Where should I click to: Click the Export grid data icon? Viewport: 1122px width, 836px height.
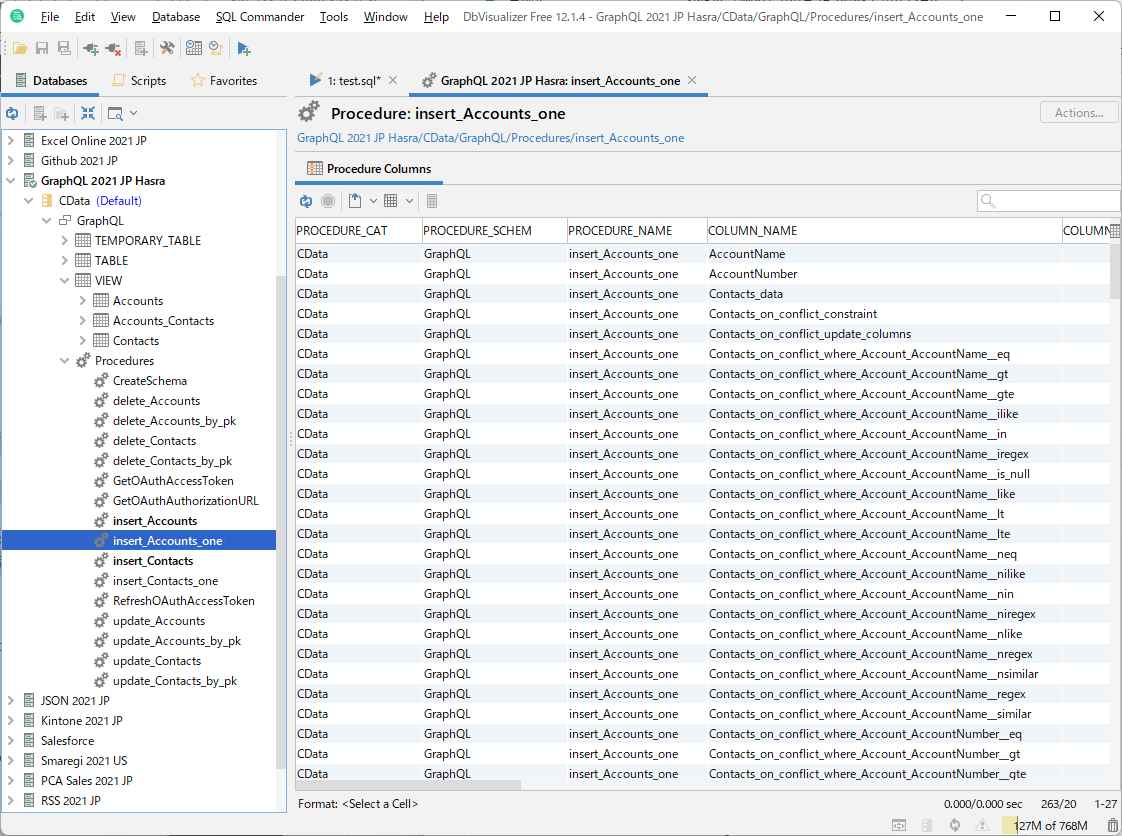click(x=355, y=201)
